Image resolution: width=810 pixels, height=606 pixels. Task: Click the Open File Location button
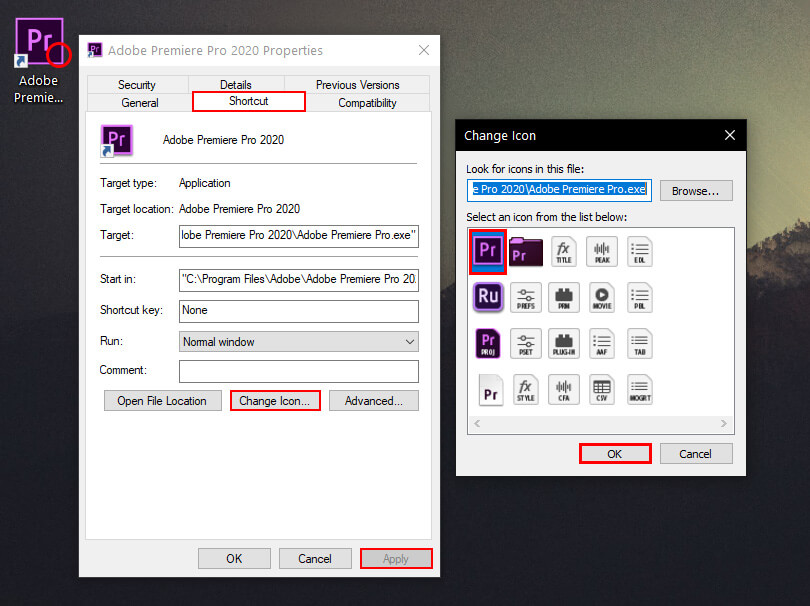pos(162,401)
